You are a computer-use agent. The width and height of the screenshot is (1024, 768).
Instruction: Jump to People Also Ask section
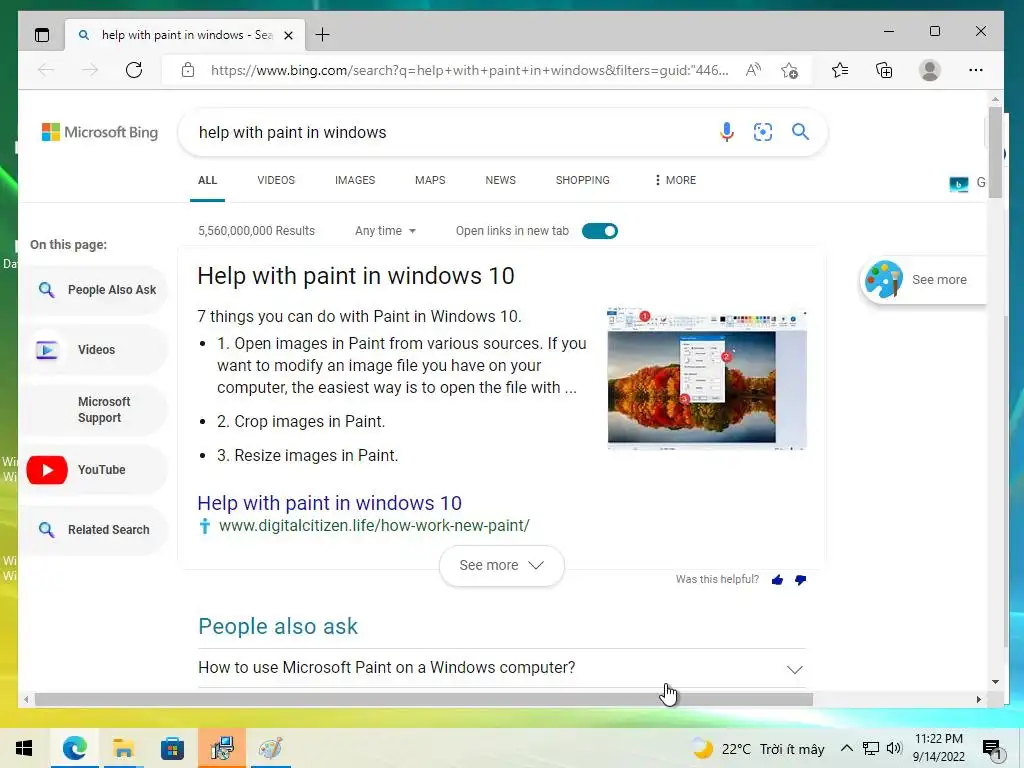coord(97,290)
